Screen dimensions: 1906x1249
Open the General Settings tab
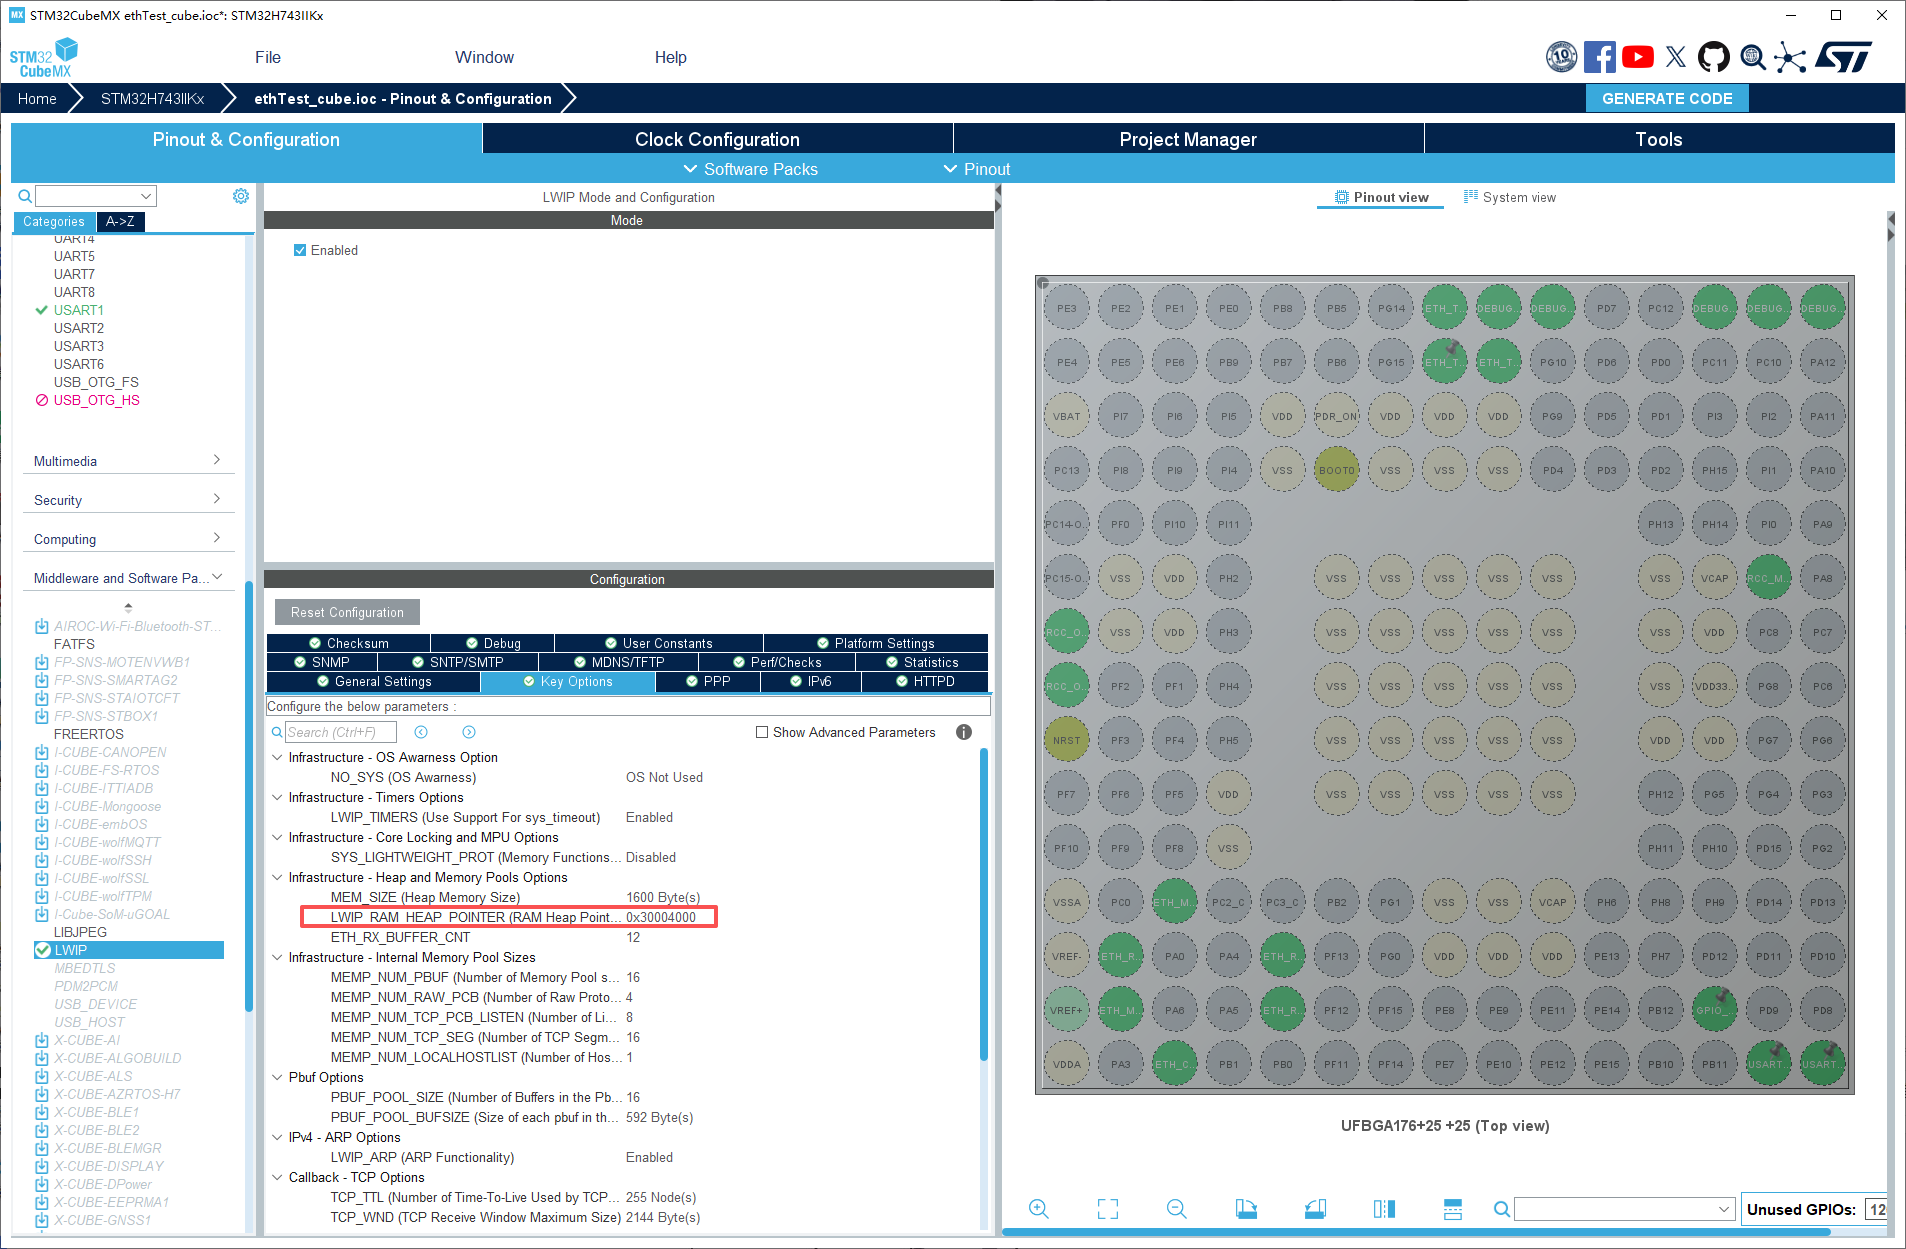tap(374, 681)
